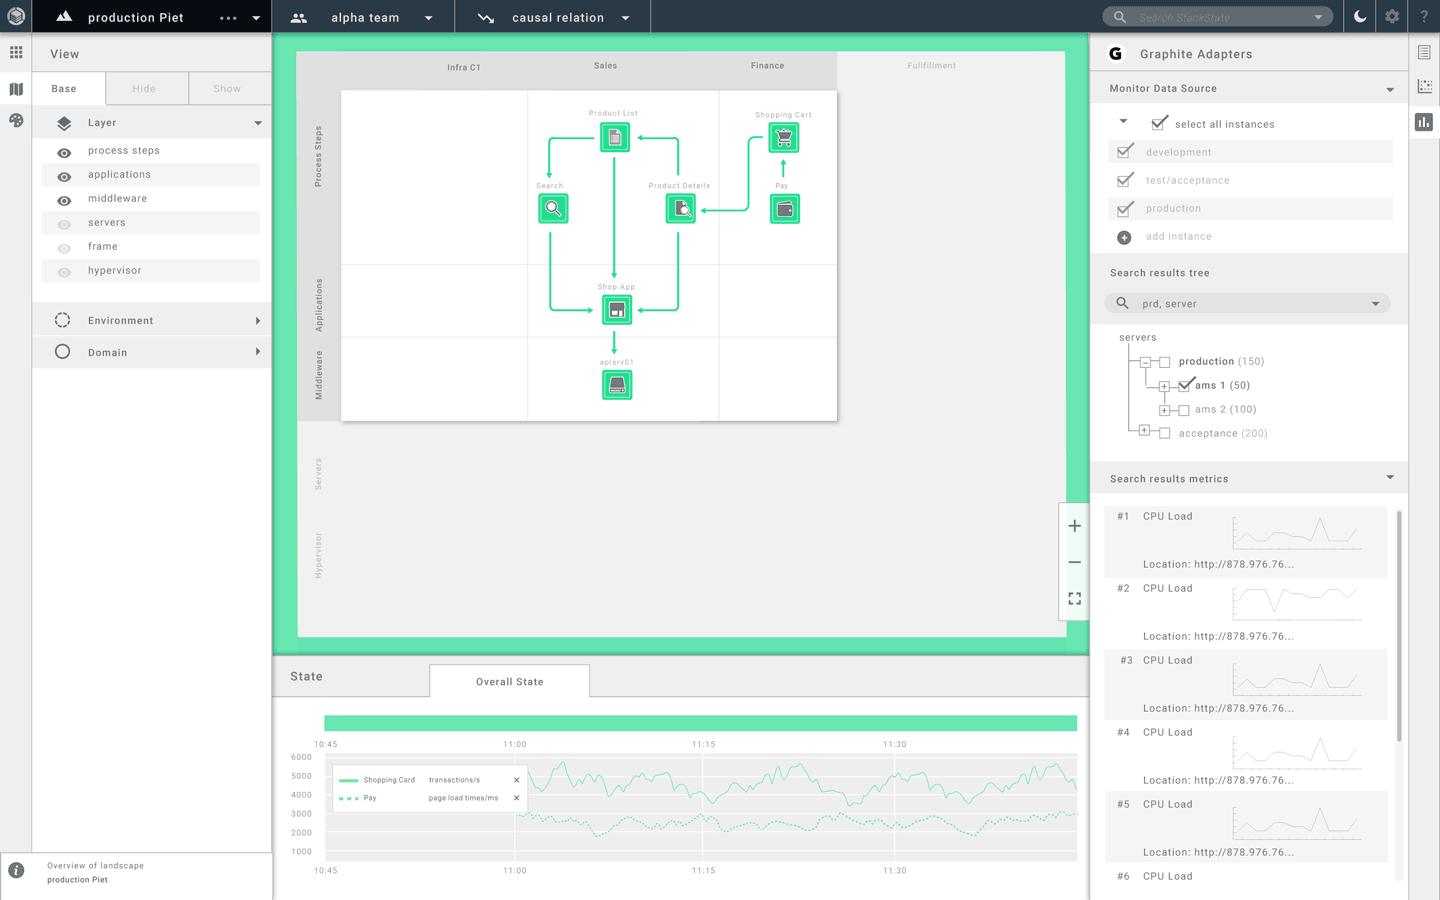Click the production Piet ellipsis menu
The width and height of the screenshot is (1440, 900).
228,18
